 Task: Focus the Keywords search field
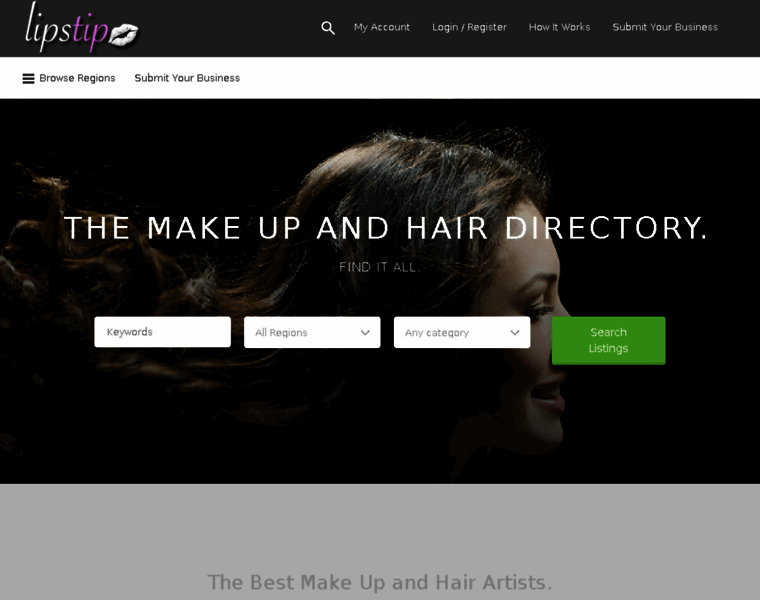(162, 332)
